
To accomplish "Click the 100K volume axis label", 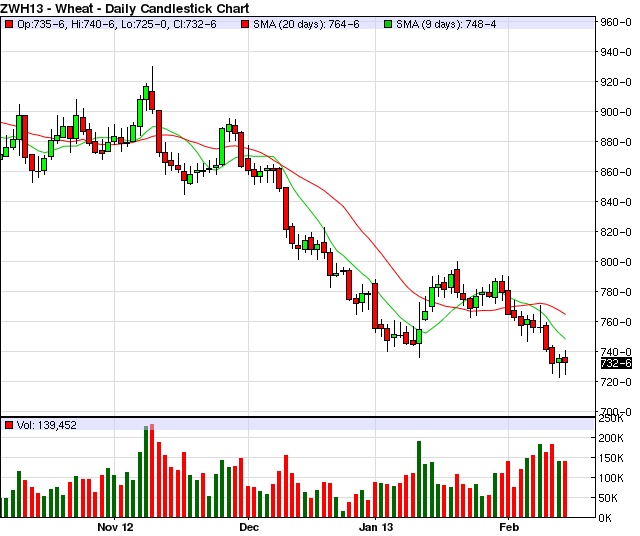I will click(x=611, y=478).
